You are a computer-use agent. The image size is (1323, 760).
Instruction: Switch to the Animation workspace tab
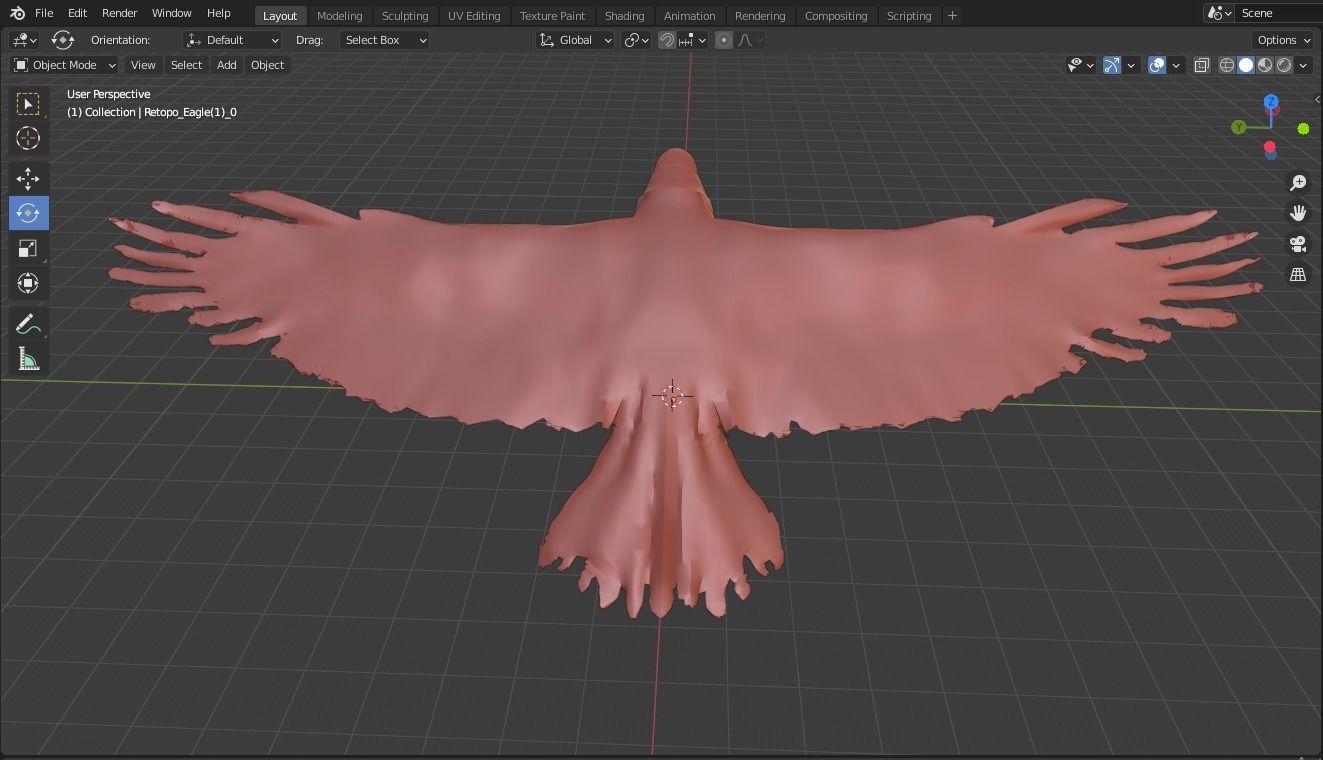click(x=690, y=16)
